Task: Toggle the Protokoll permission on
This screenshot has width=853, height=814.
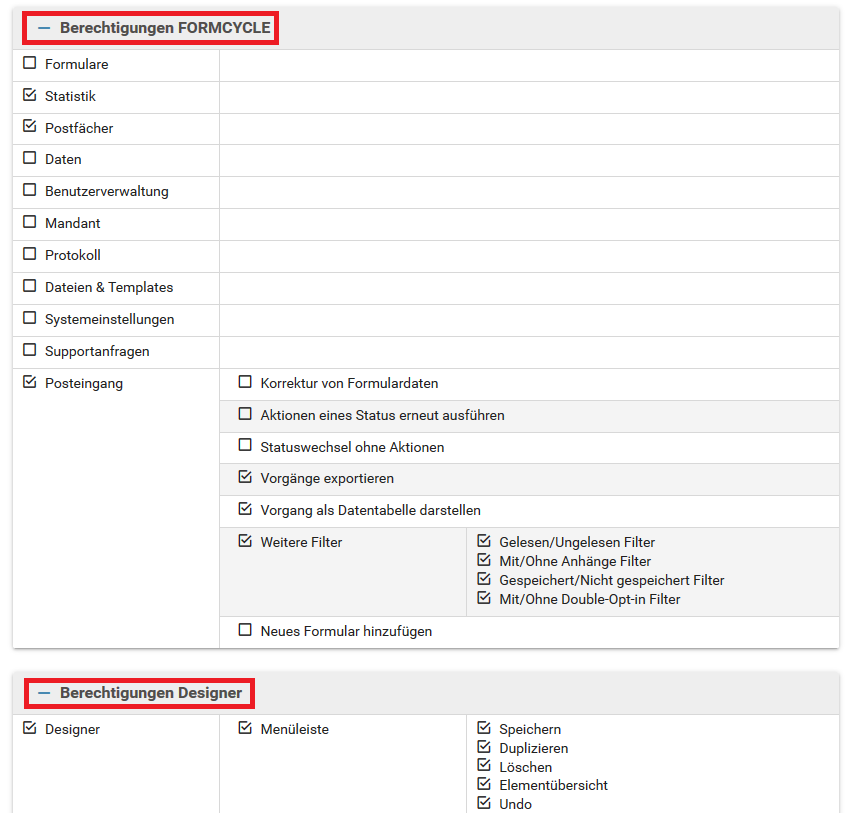Action: click(x=29, y=254)
